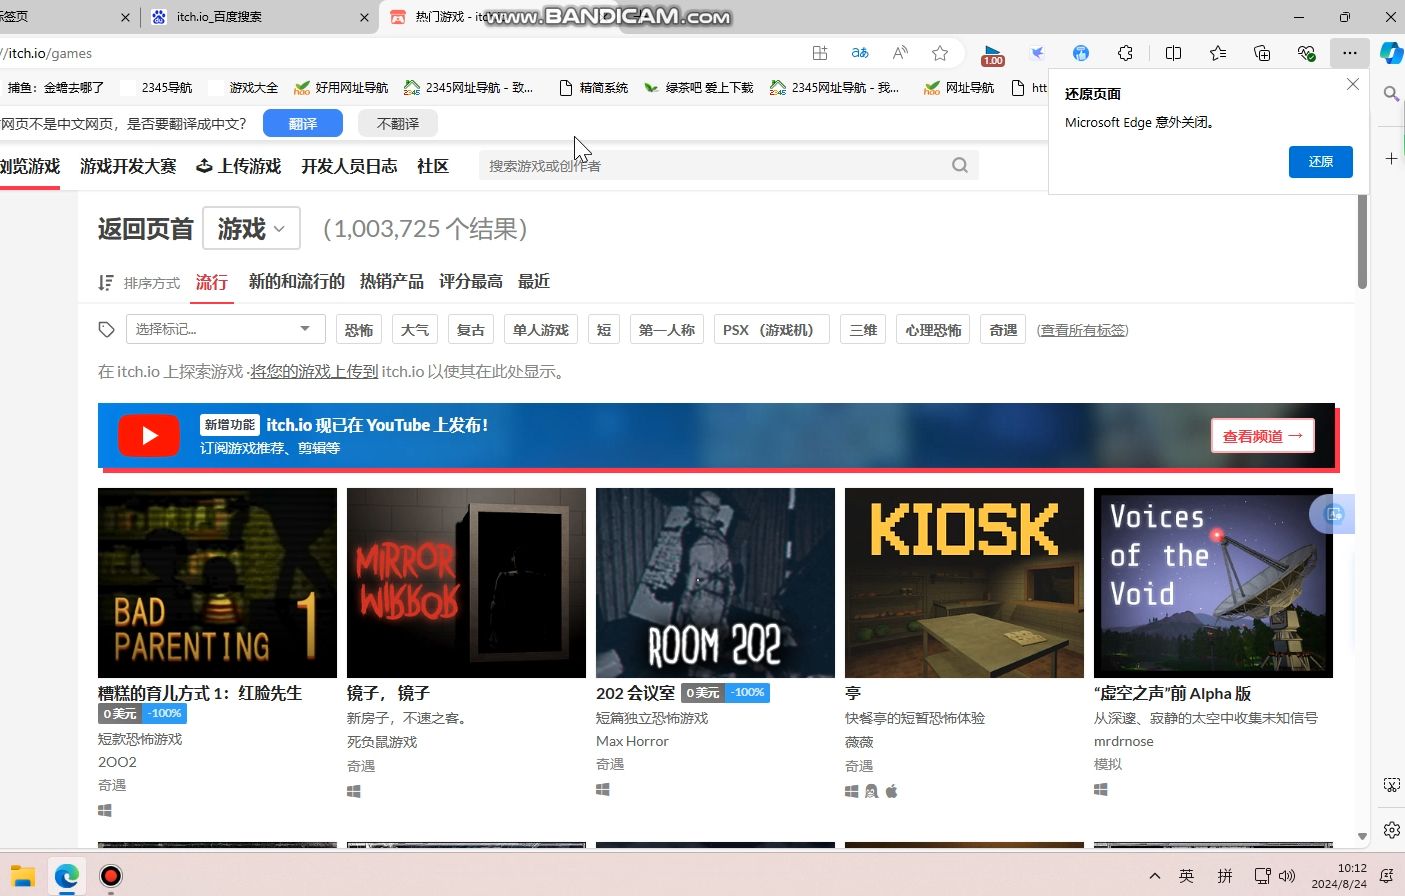Filter by the Psychological Horror tag
The height and width of the screenshot is (896, 1405).
(x=934, y=330)
